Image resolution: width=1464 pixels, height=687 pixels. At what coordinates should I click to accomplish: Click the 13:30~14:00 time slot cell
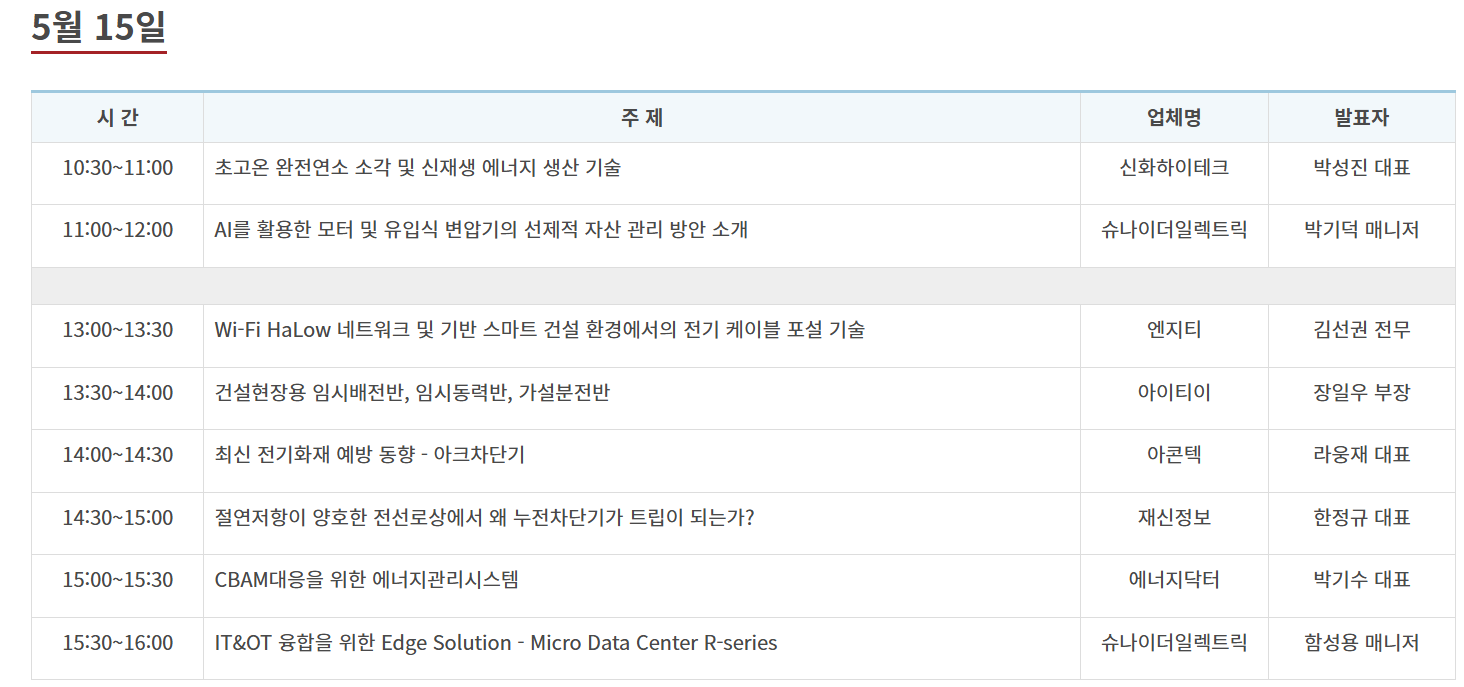coord(117,393)
